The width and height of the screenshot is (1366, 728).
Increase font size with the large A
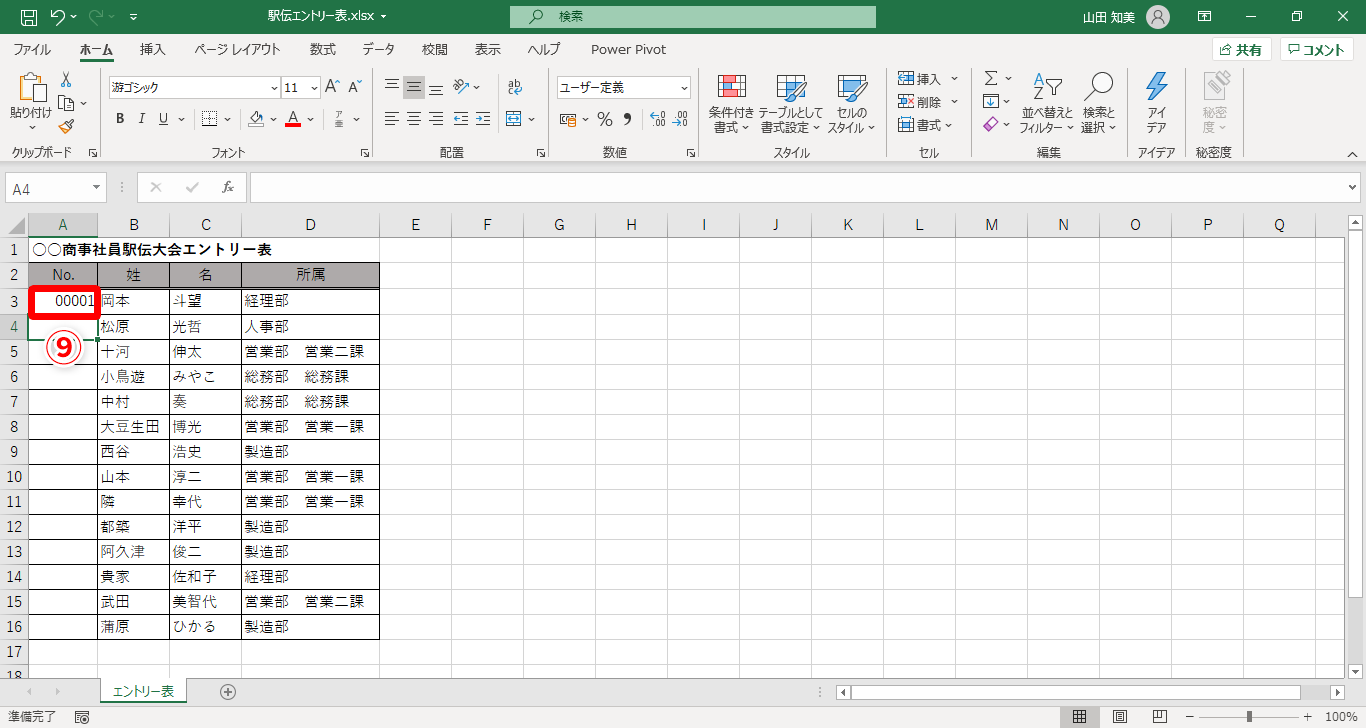pos(333,87)
